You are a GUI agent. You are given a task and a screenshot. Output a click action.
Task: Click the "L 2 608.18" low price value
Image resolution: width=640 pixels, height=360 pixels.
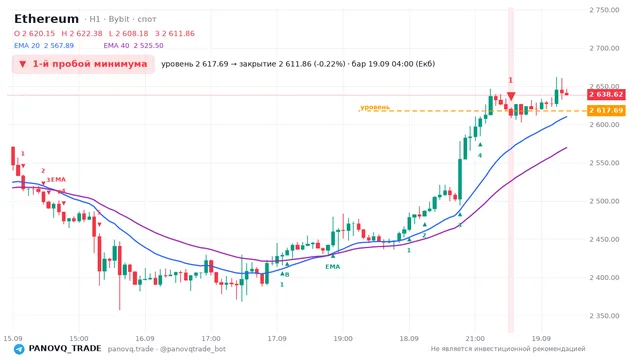point(129,33)
